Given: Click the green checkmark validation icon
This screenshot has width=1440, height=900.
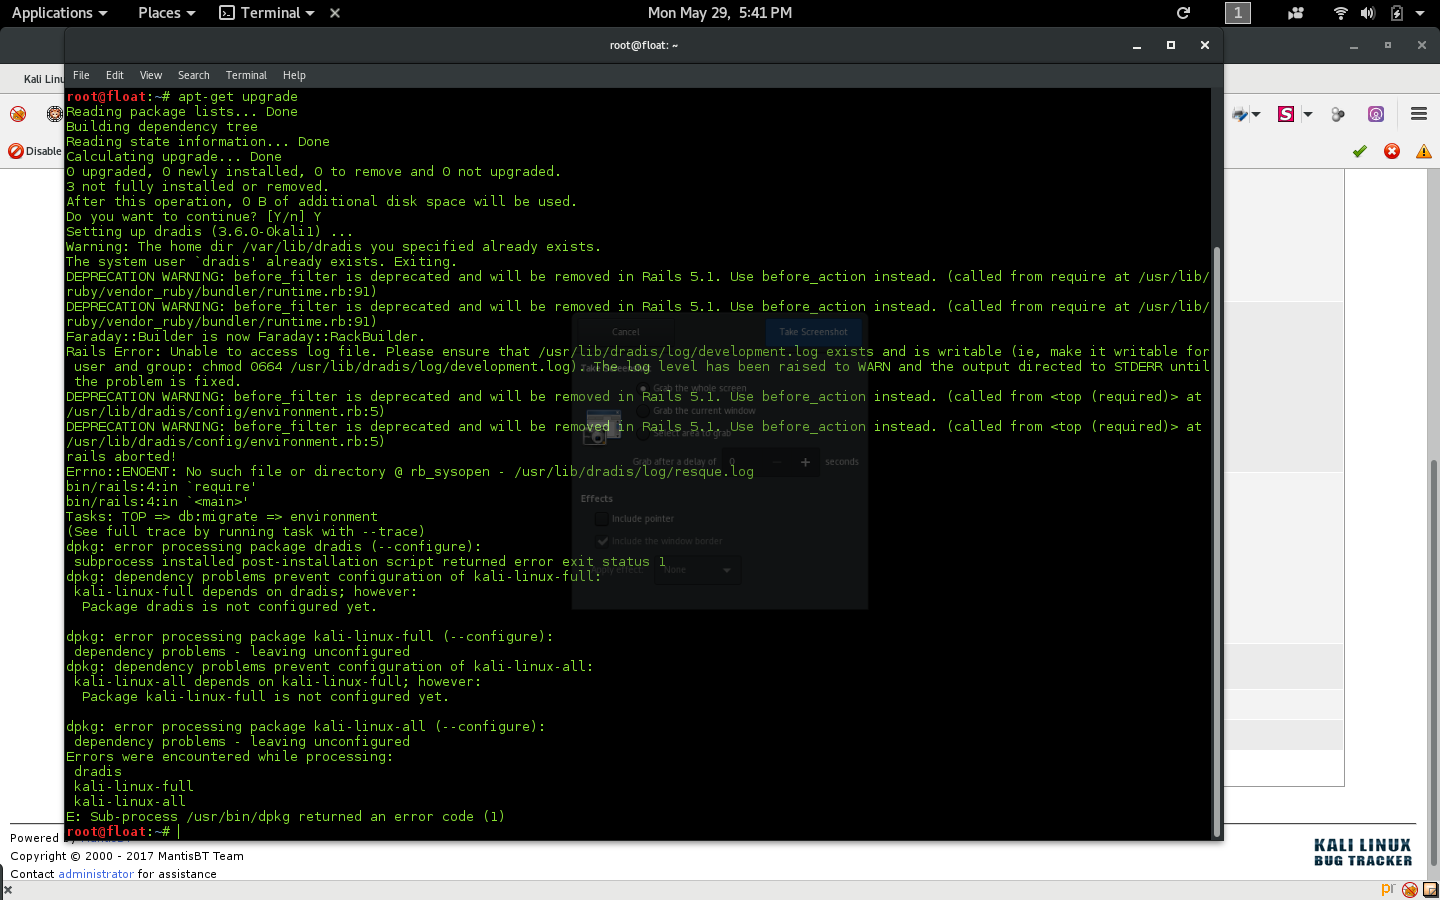Looking at the screenshot, I should (x=1359, y=151).
